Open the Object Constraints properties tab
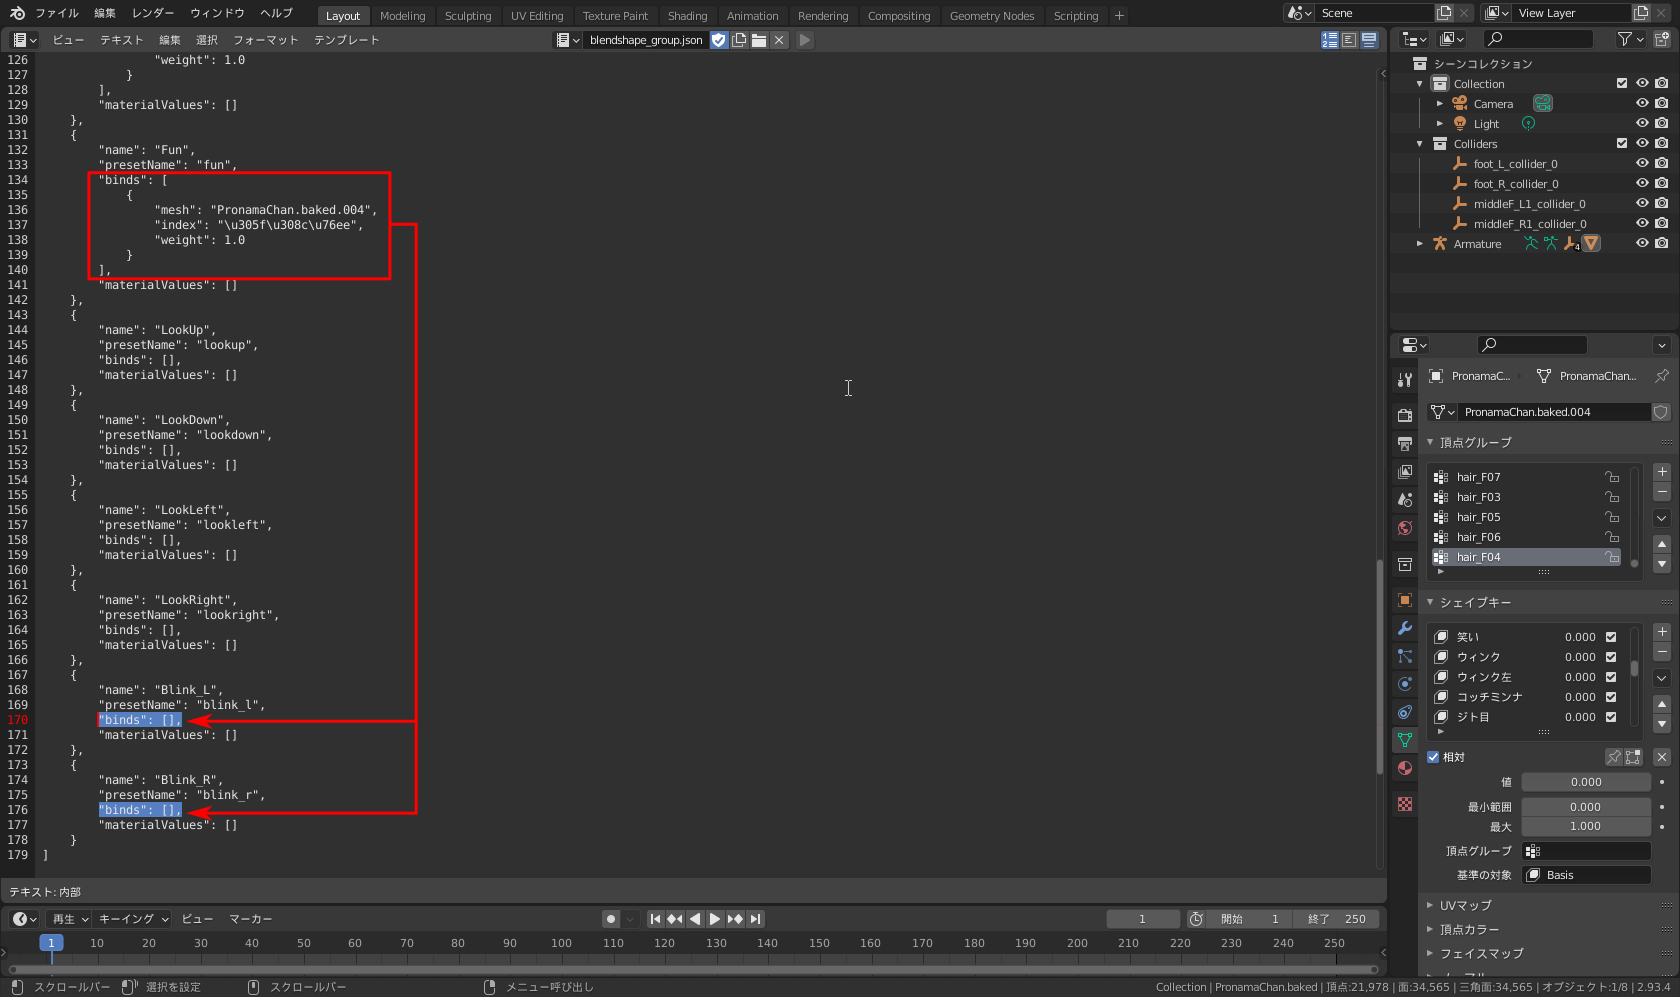This screenshot has height=997, width=1680. coord(1405,712)
